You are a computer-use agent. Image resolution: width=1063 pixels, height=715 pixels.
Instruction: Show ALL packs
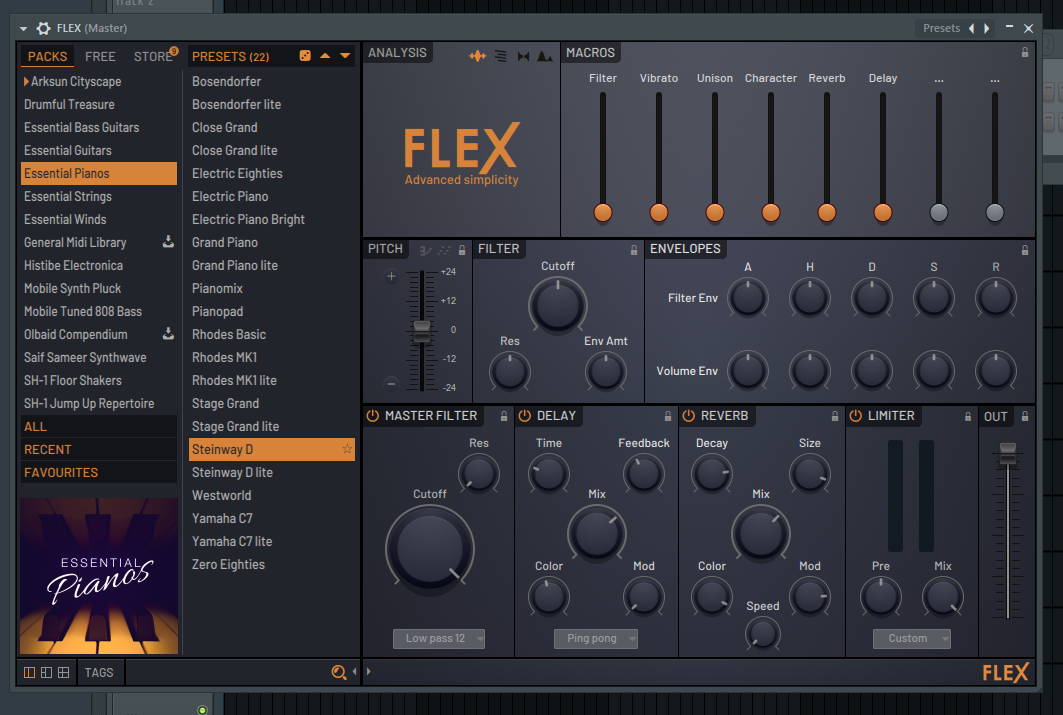tap(98, 426)
